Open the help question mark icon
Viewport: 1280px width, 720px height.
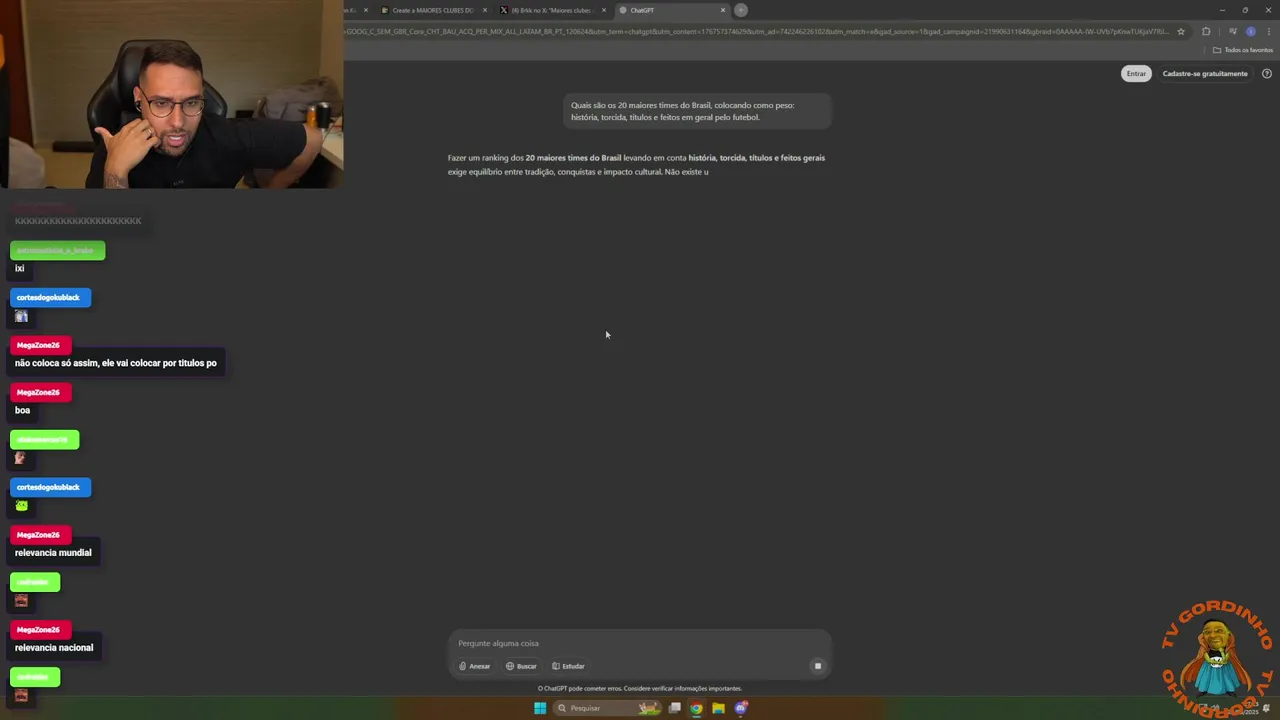coord(1267,73)
